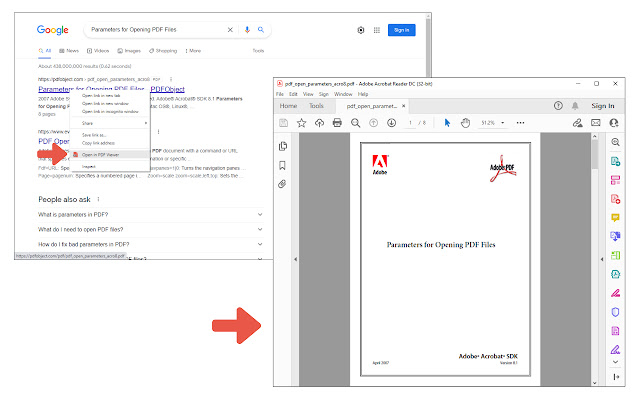
Task: Click the share with others person icon
Action: pyautogui.click(x=614, y=123)
